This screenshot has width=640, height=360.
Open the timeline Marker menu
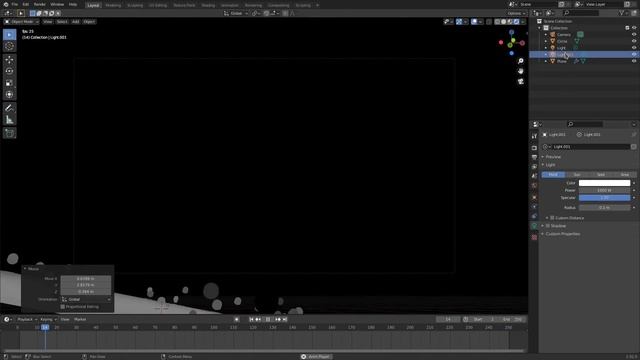80,319
